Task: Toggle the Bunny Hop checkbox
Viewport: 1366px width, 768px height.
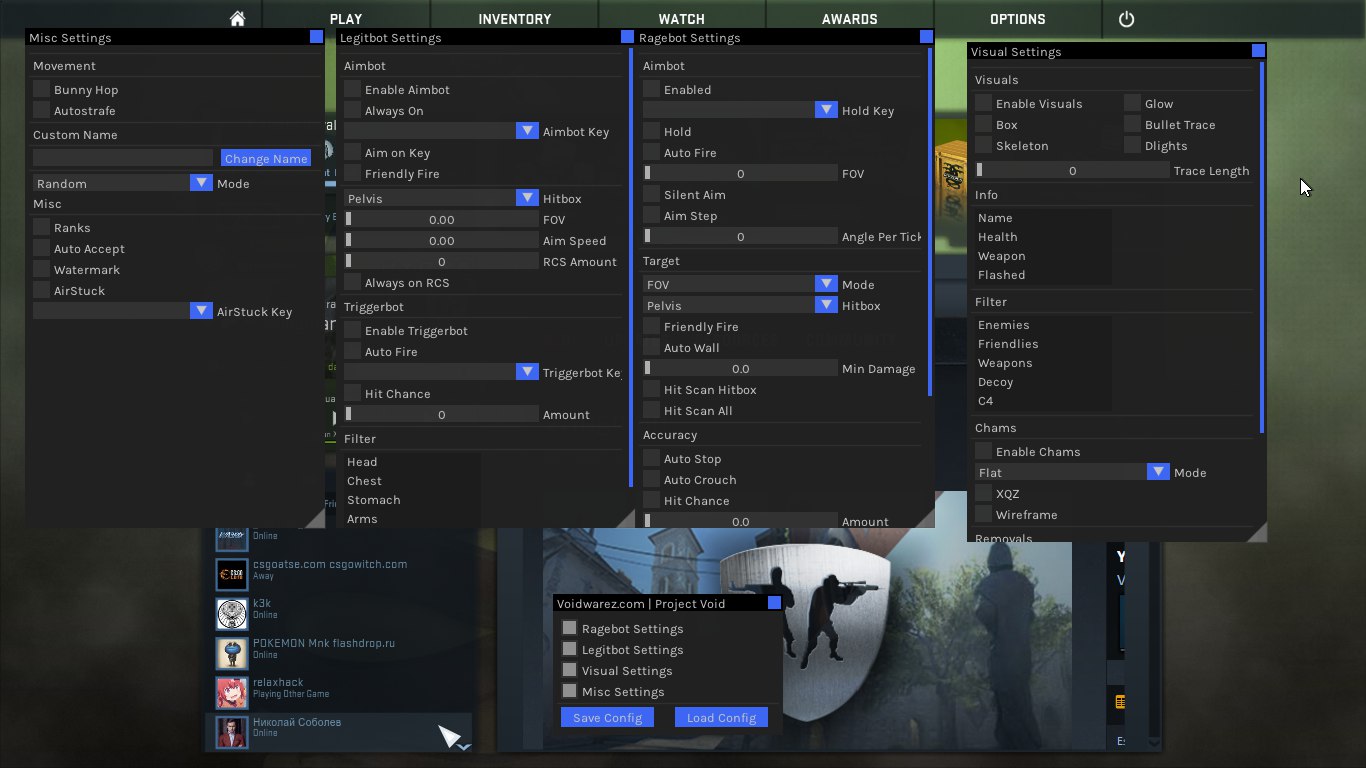Action: [42, 90]
